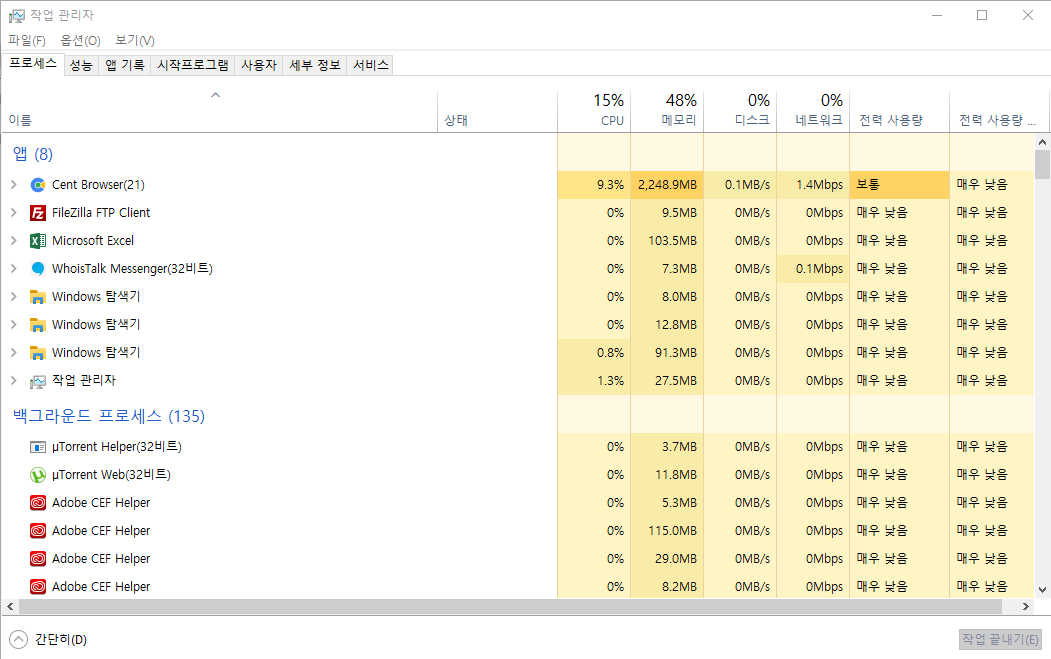This screenshot has width=1051, height=659.
Task: Click the 보통 power usage cell
Action: (900, 184)
